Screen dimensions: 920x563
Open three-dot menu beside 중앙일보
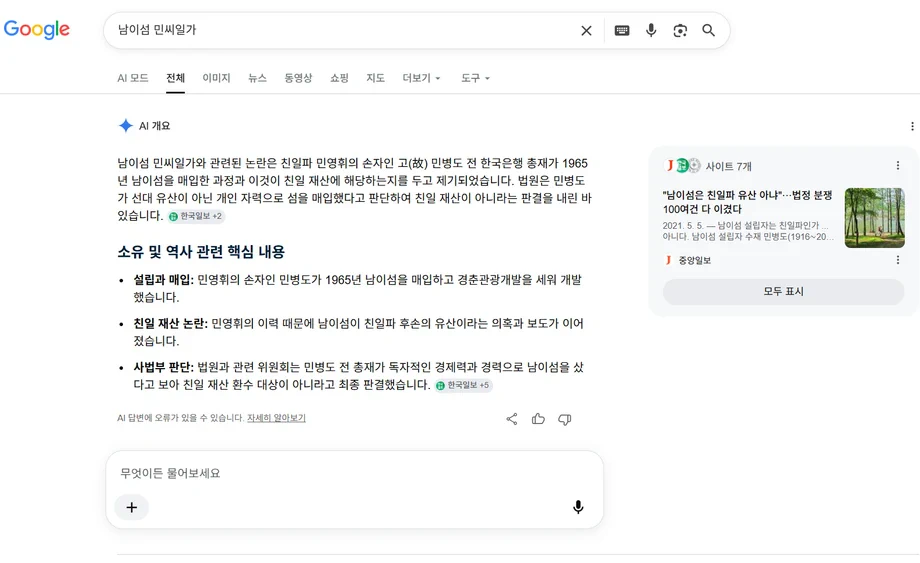(x=898, y=260)
